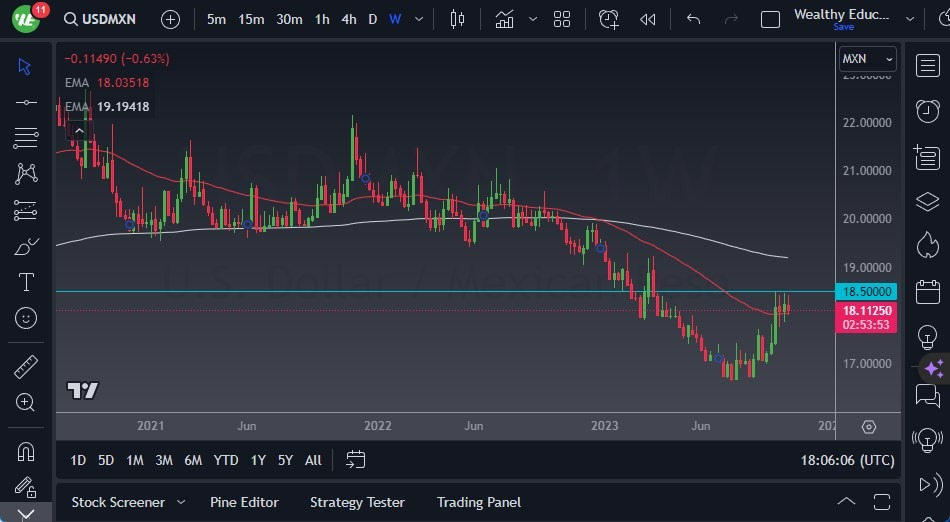Toggle the magnet mode
This screenshot has width=950, height=522.
pos(25,451)
